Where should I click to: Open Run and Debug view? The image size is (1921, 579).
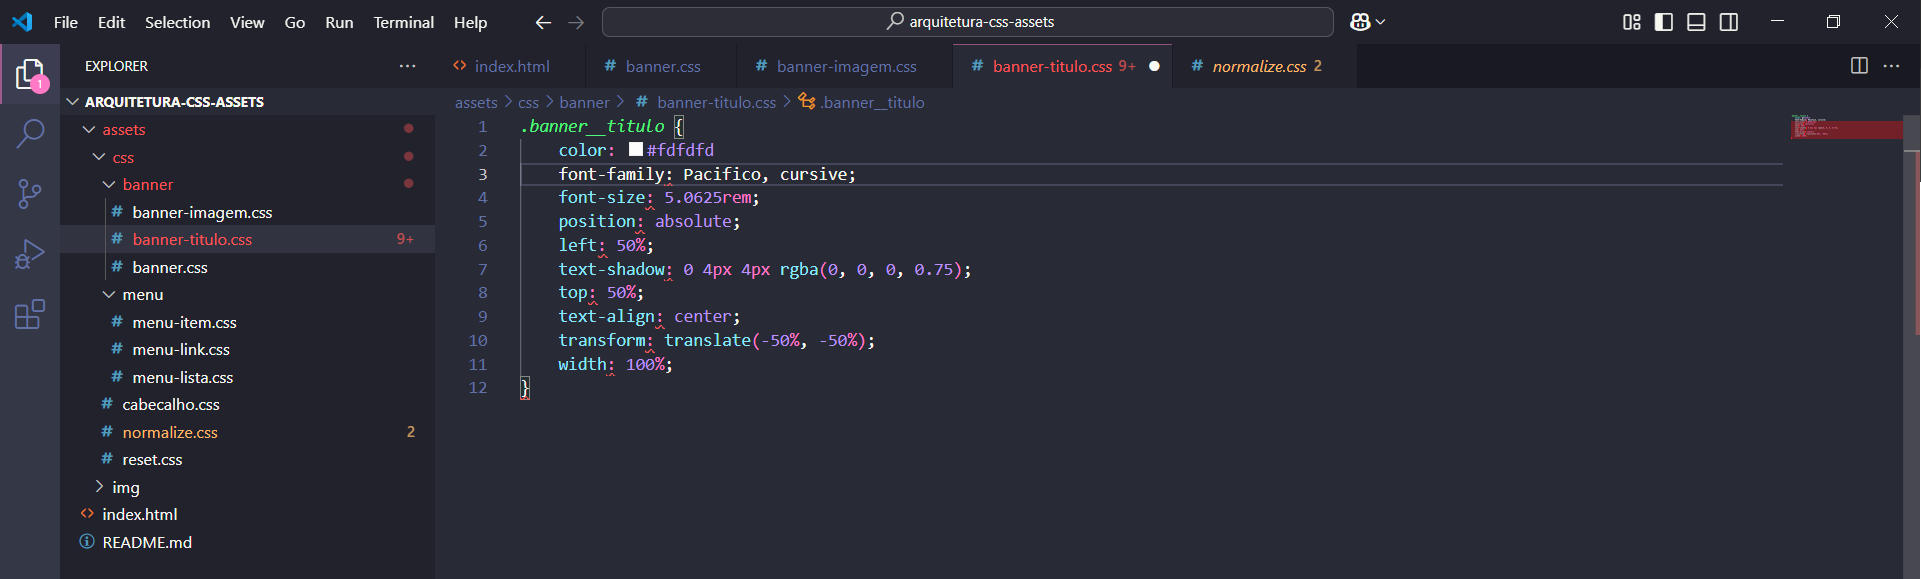tap(30, 254)
